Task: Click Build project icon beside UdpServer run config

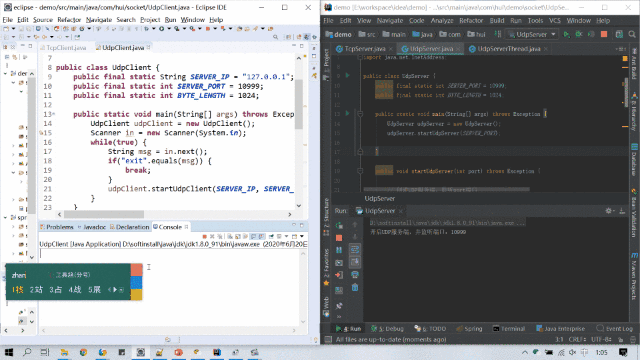Action: [498, 35]
